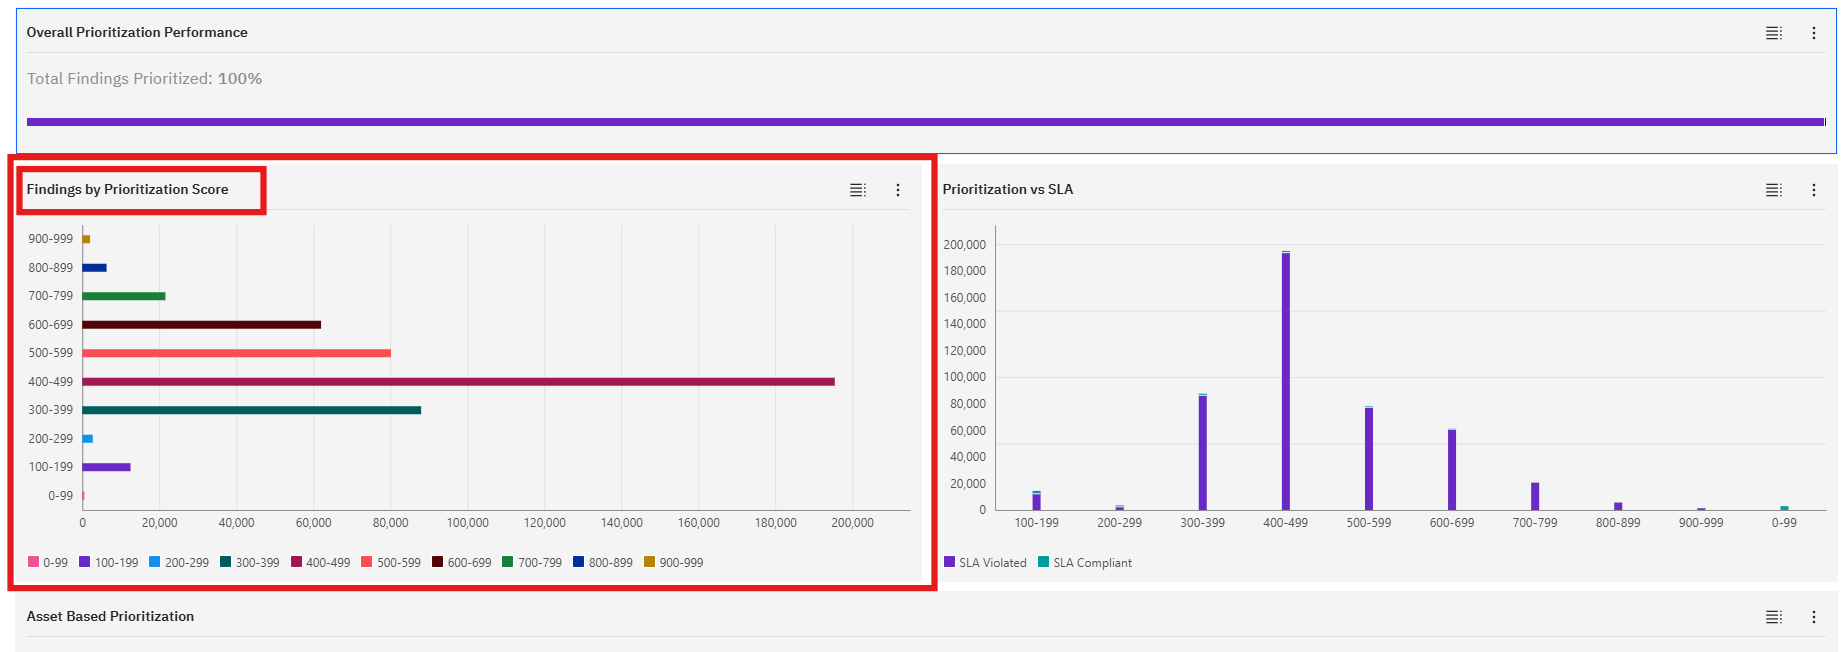Open kebab menu of Asset Based Prioritization panel
The image size is (1847, 652).
click(1814, 617)
